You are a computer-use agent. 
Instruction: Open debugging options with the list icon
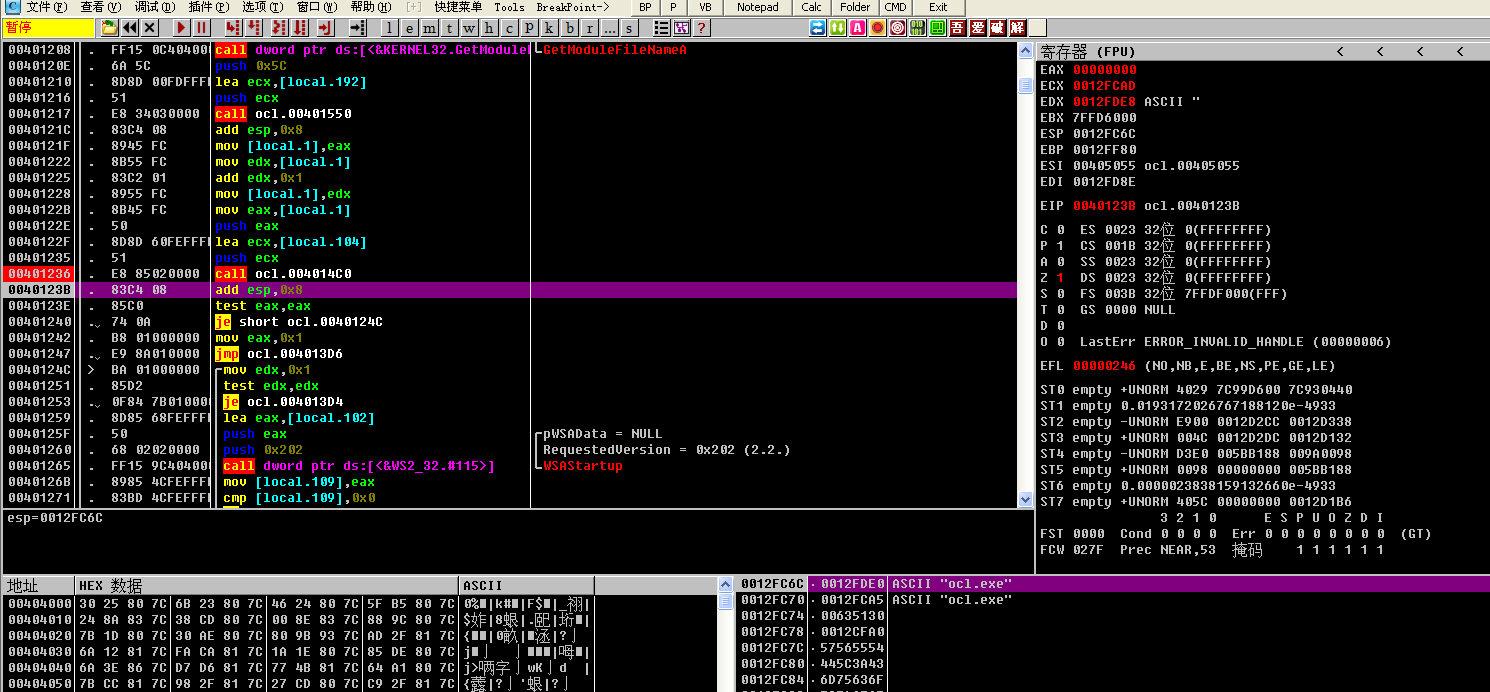[x=661, y=27]
